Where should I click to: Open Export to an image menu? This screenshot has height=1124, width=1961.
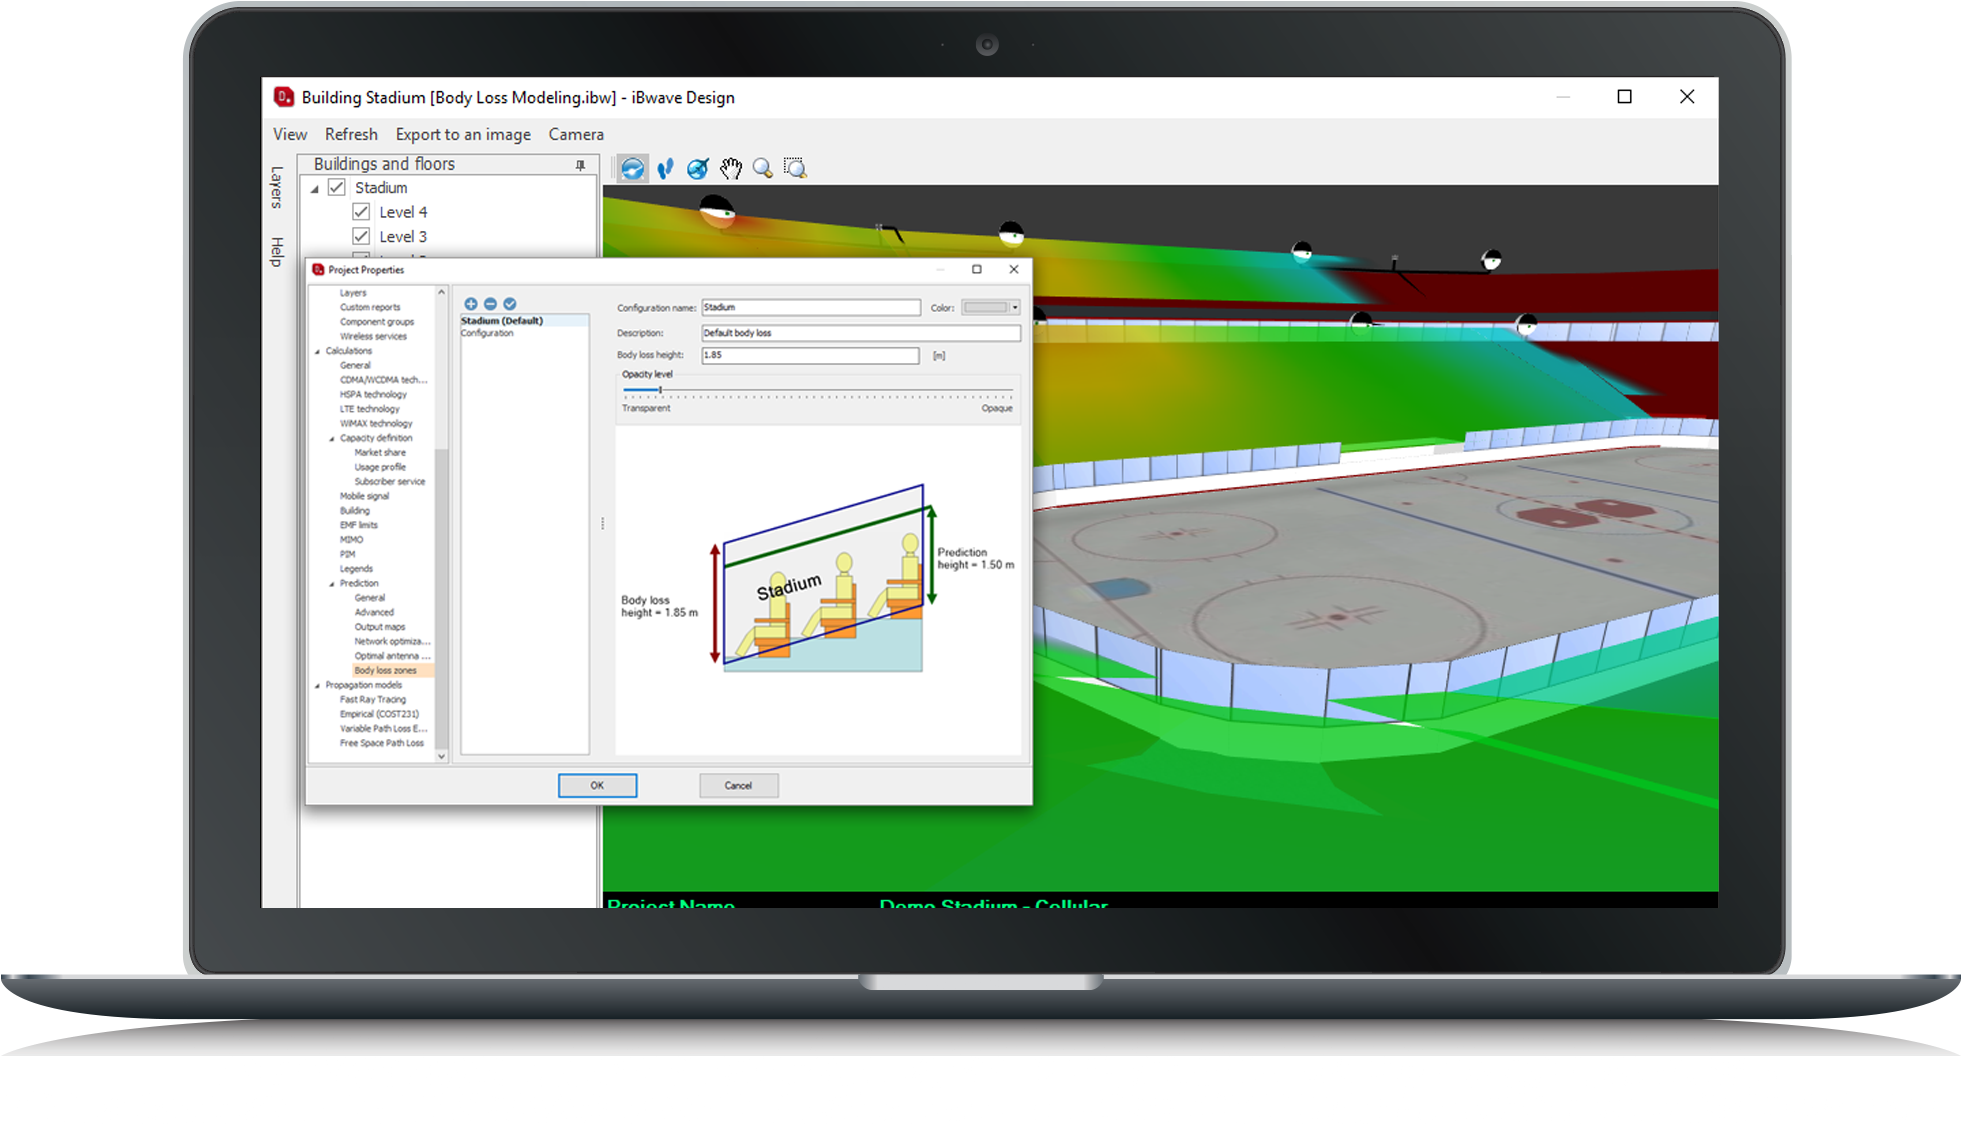(463, 135)
